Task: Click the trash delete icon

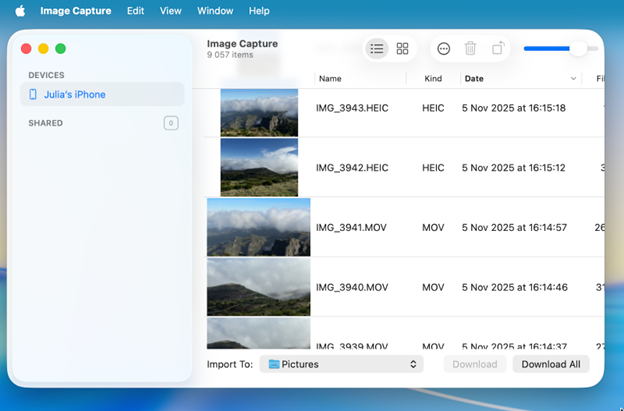Action: coord(470,48)
